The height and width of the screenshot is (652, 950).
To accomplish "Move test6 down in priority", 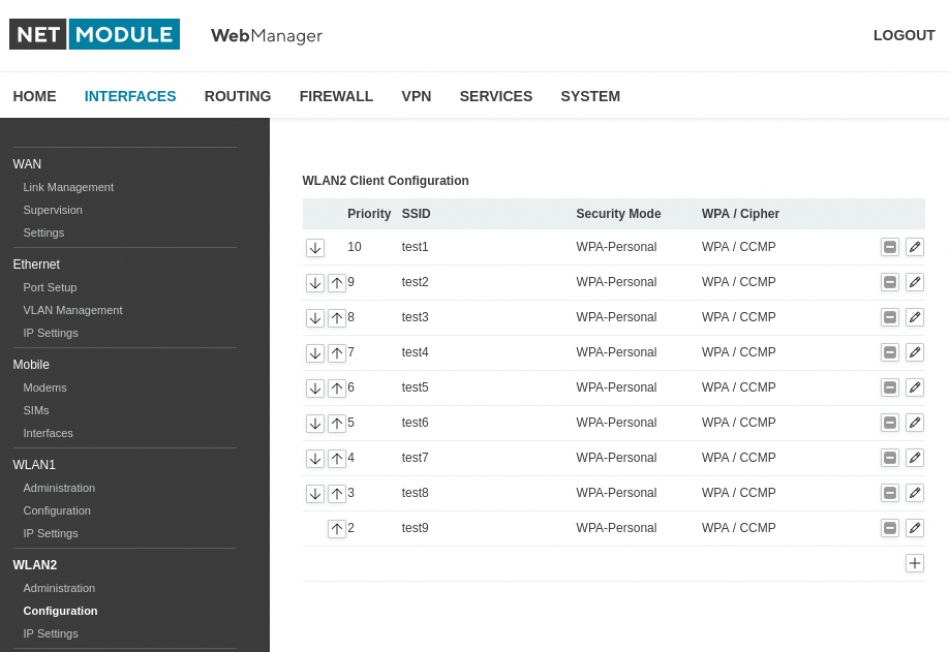I will (x=315, y=423).
